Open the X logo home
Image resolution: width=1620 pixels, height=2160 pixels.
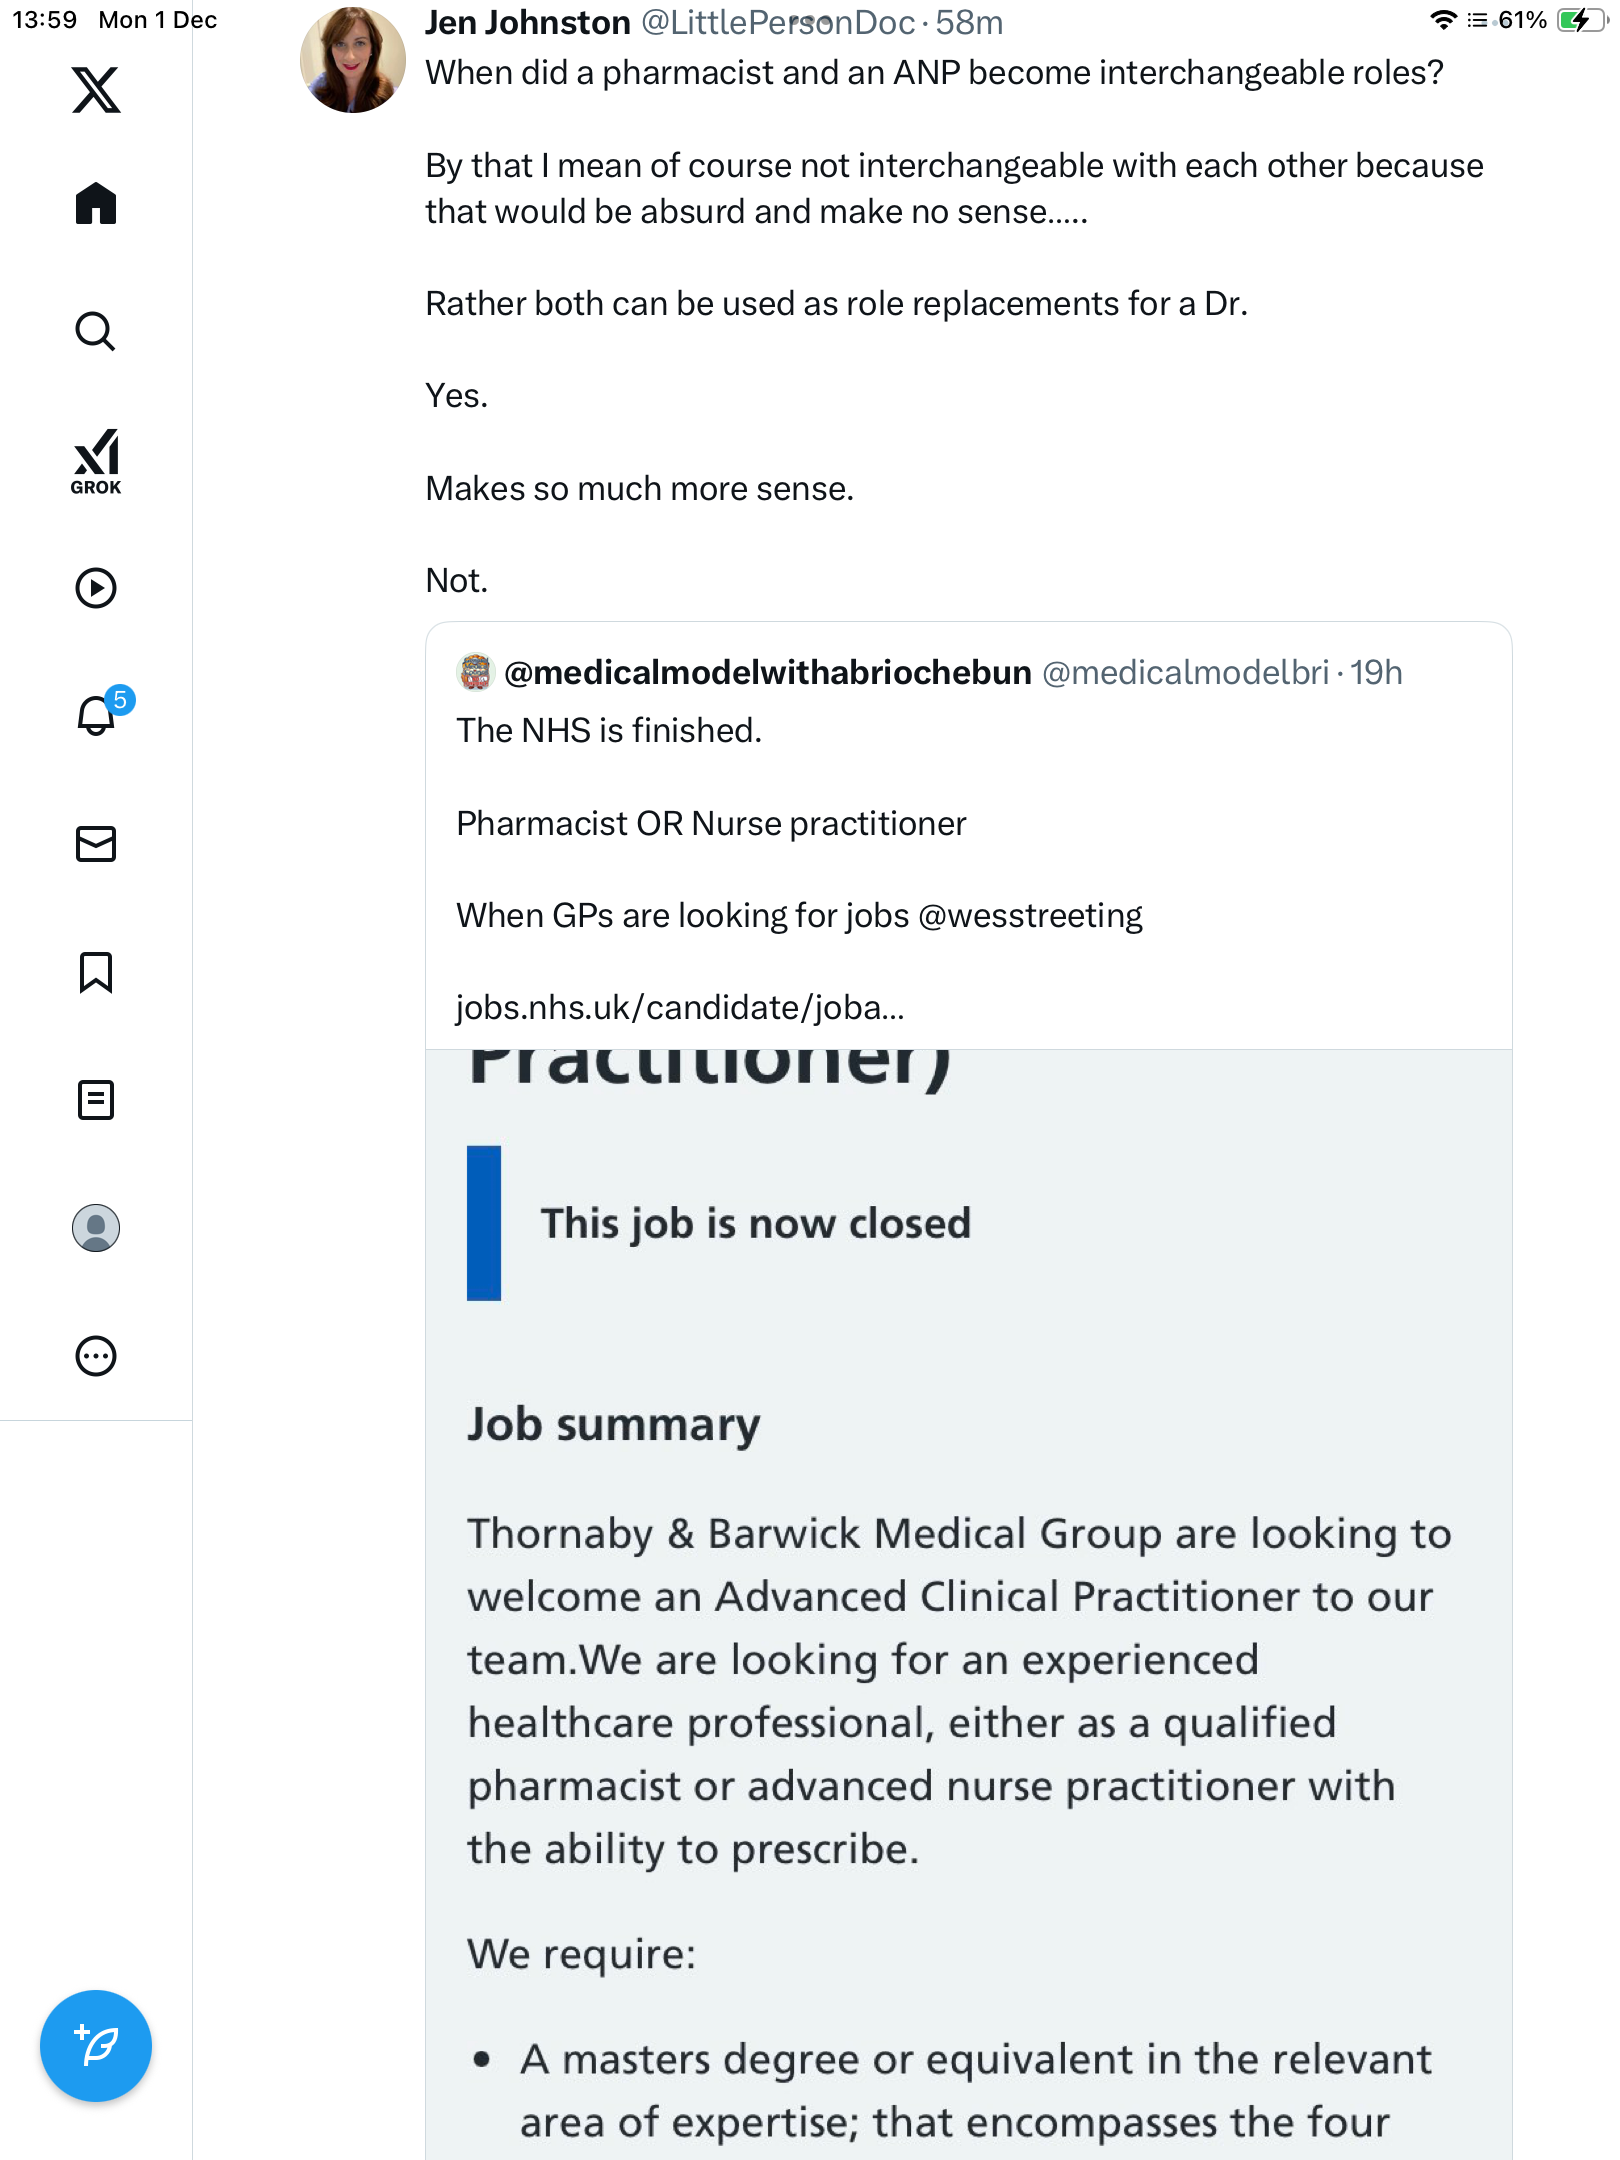point(96,90)
